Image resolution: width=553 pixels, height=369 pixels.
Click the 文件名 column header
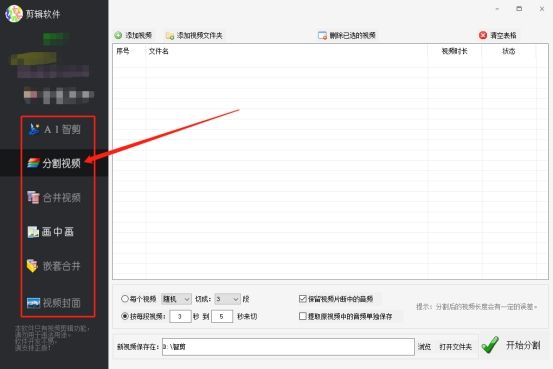(158, 51)
